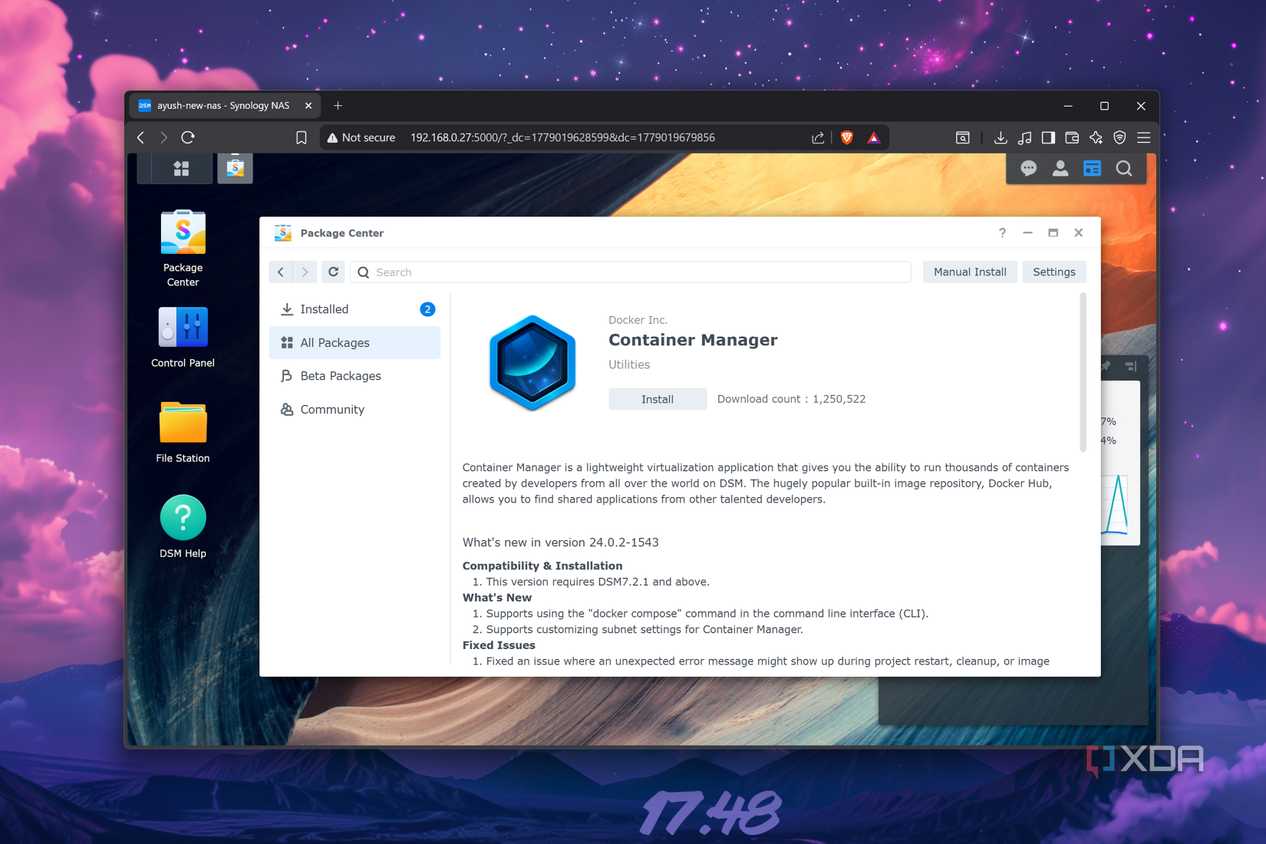The height and width of the screenshot is (844, 1266).
Task: Click the package description scrollbar
Action: point(1082,372)
